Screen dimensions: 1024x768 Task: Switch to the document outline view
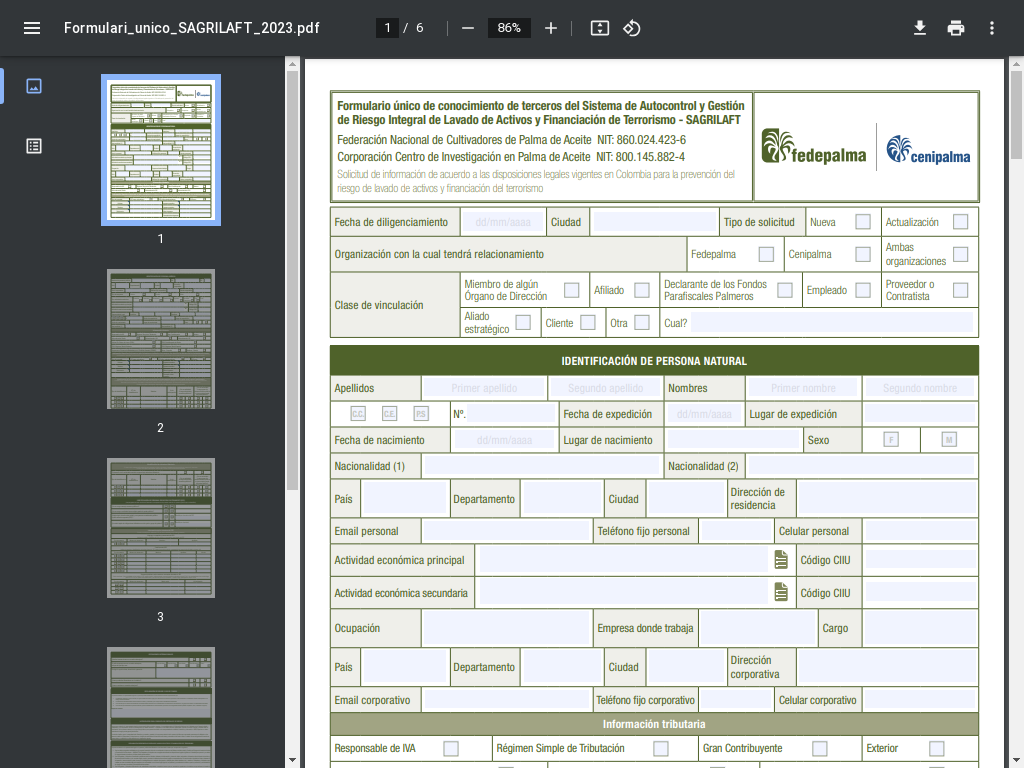pyautogui.click(x=34, y=146)
